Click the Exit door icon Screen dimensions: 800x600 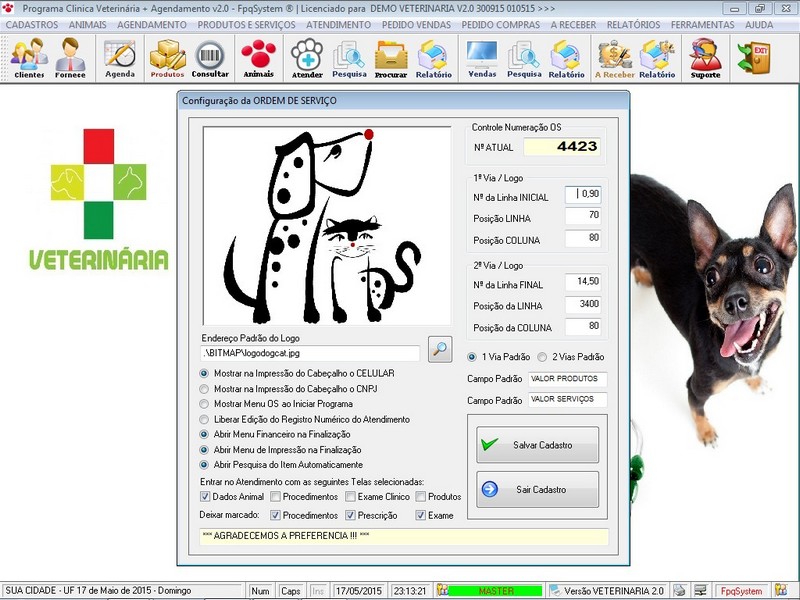pyautogui.click(x=754, y=57)
